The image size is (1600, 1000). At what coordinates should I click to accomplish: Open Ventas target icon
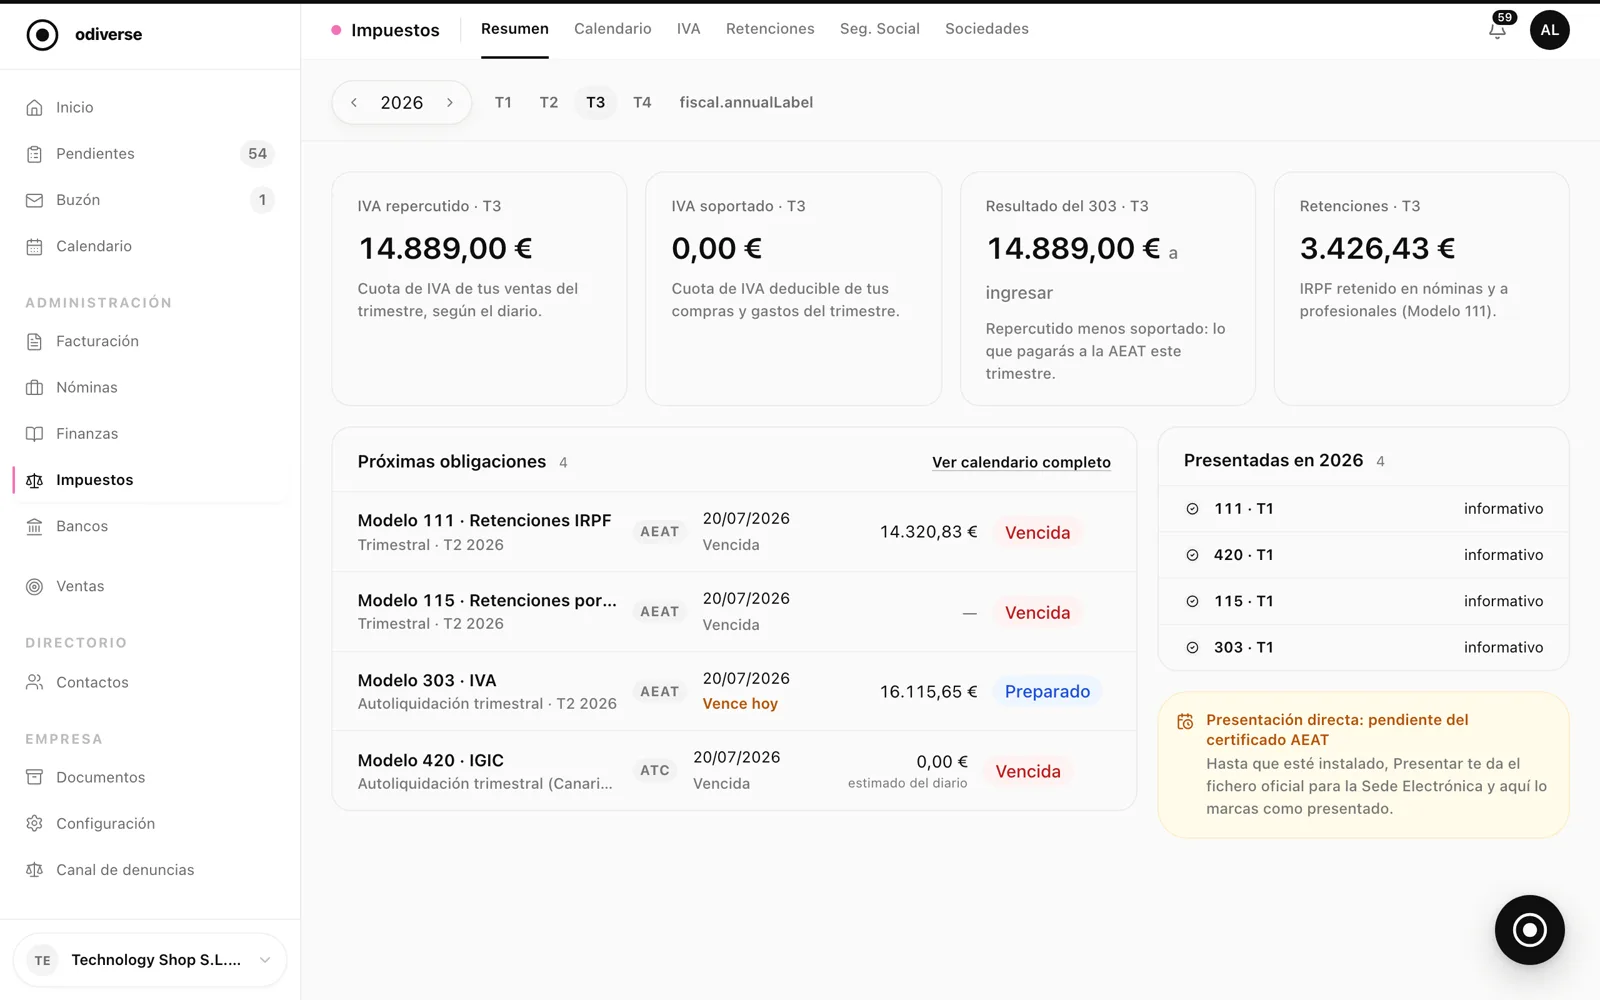34,586
